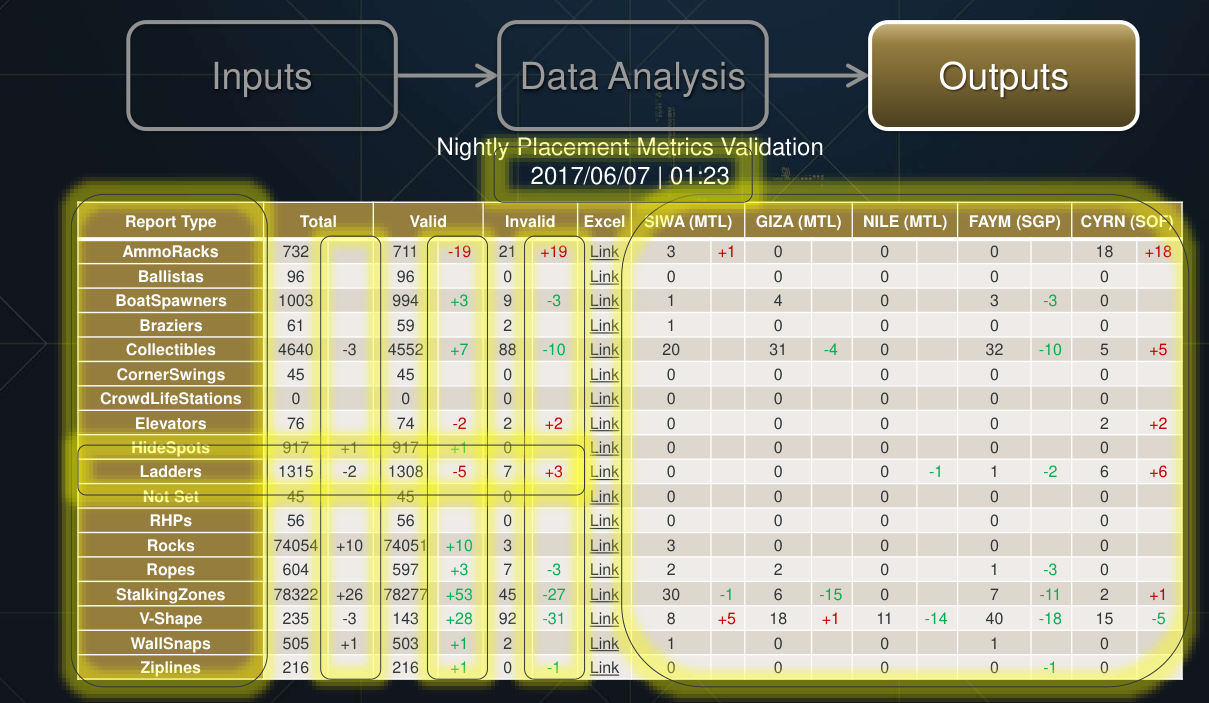Open the StalkingZones Excel link

(x=604, y=595)
